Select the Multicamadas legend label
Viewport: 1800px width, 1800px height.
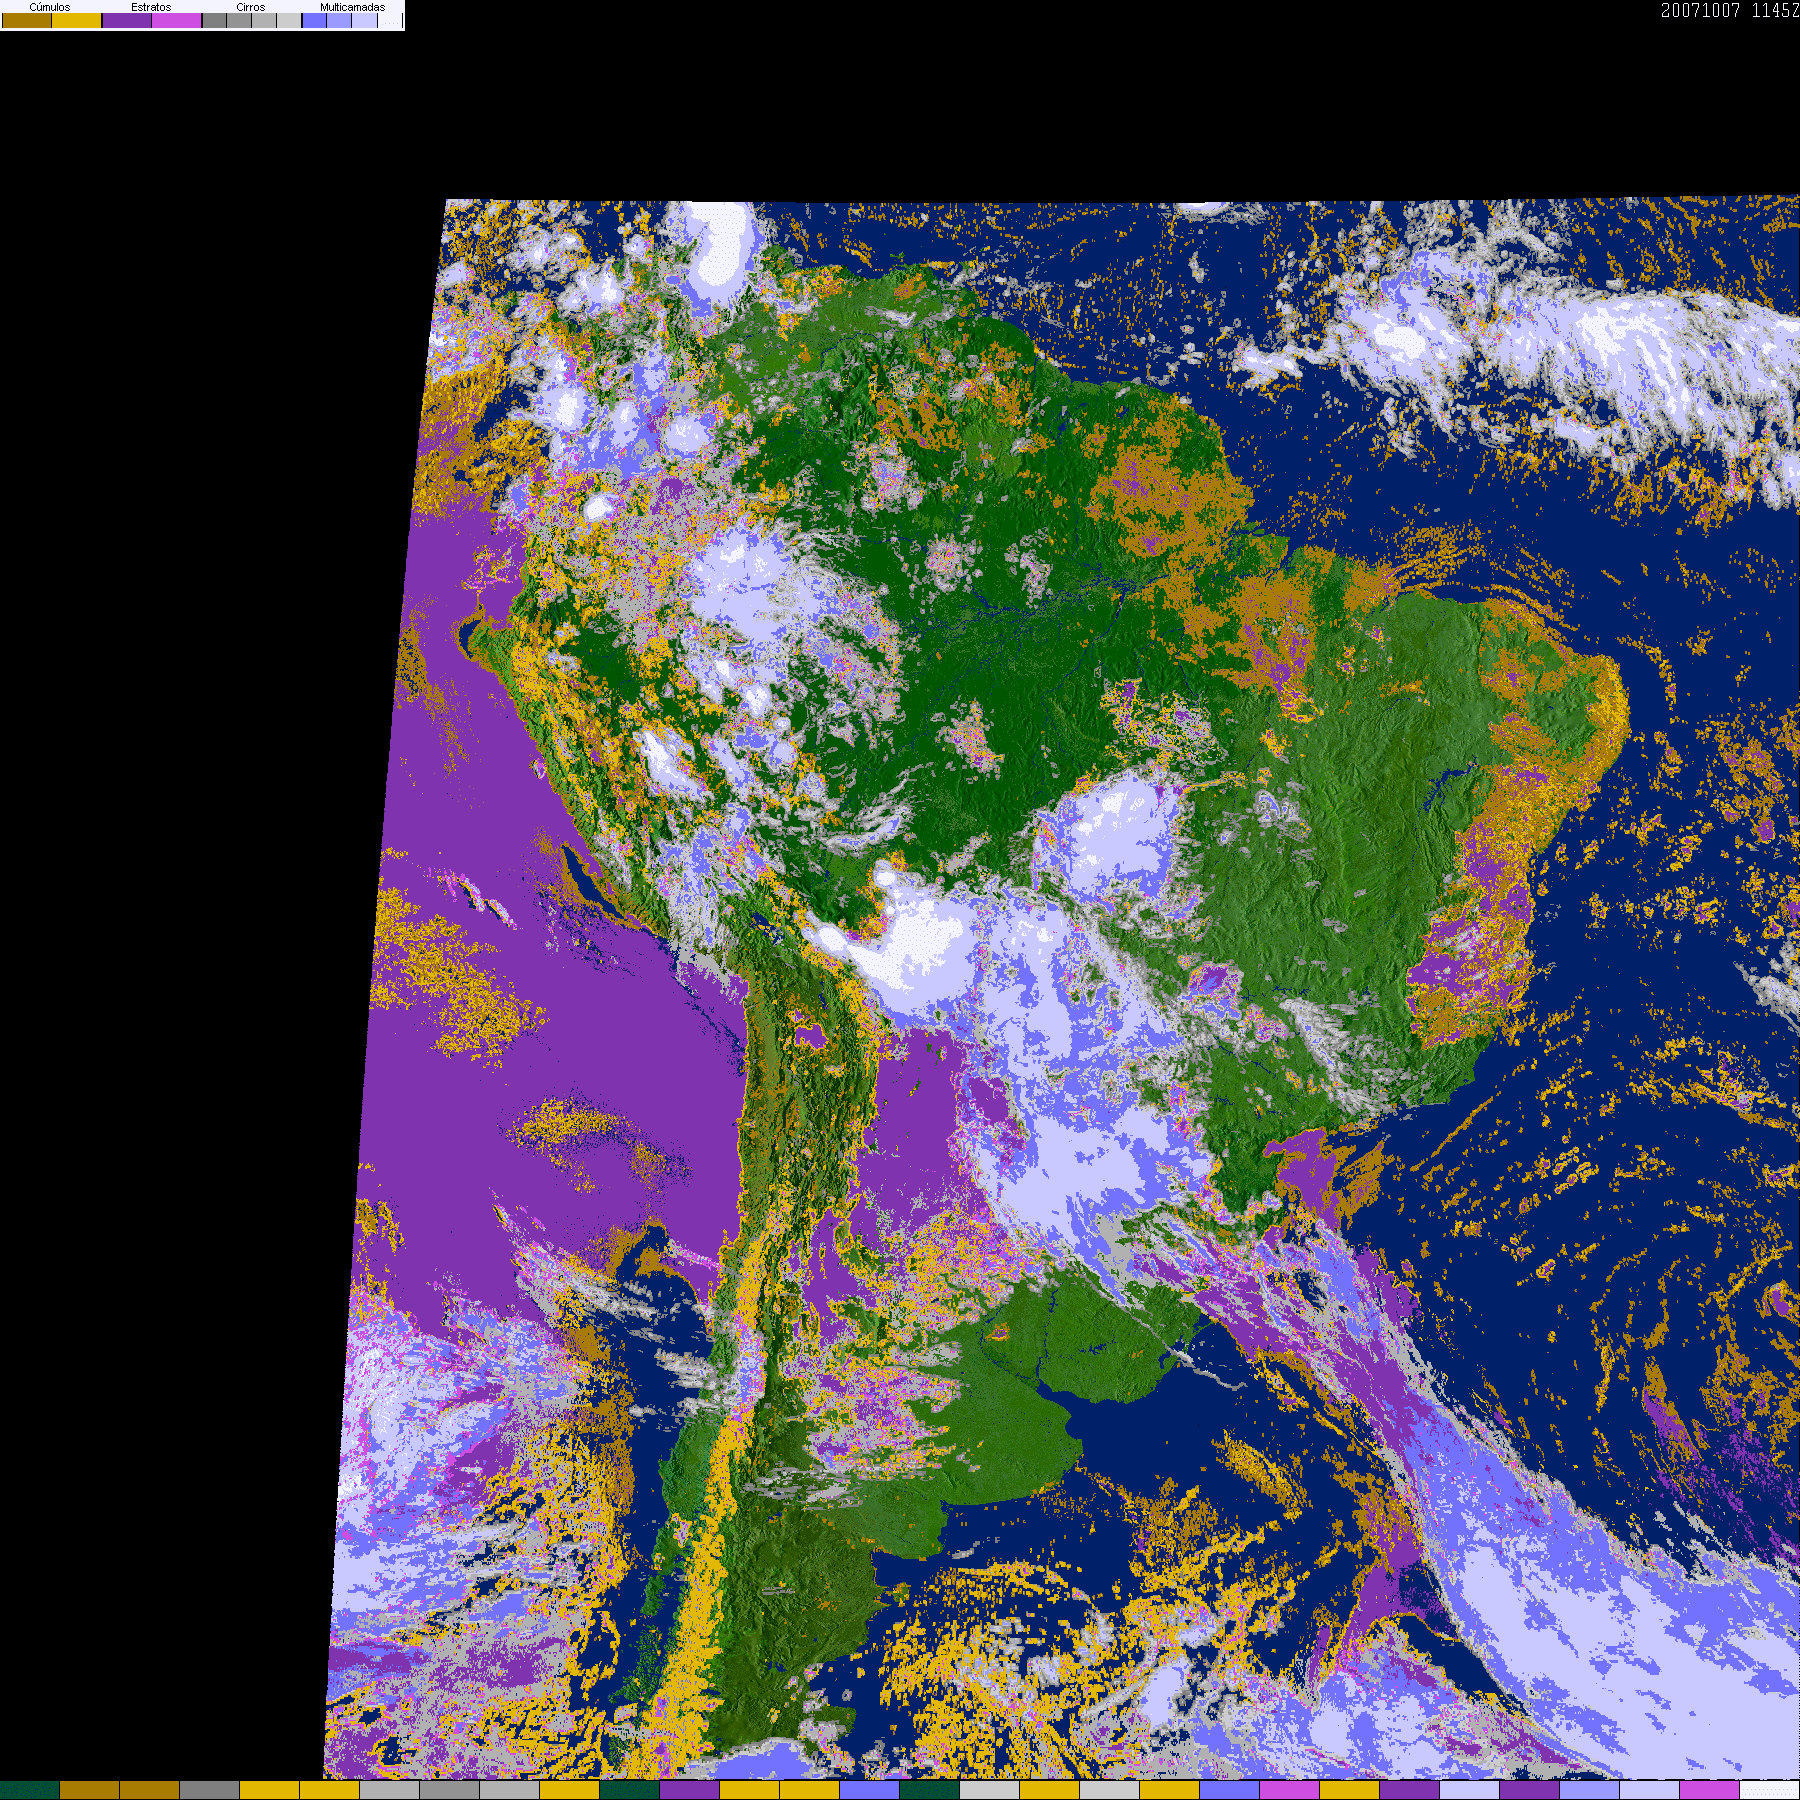(352, 7)
